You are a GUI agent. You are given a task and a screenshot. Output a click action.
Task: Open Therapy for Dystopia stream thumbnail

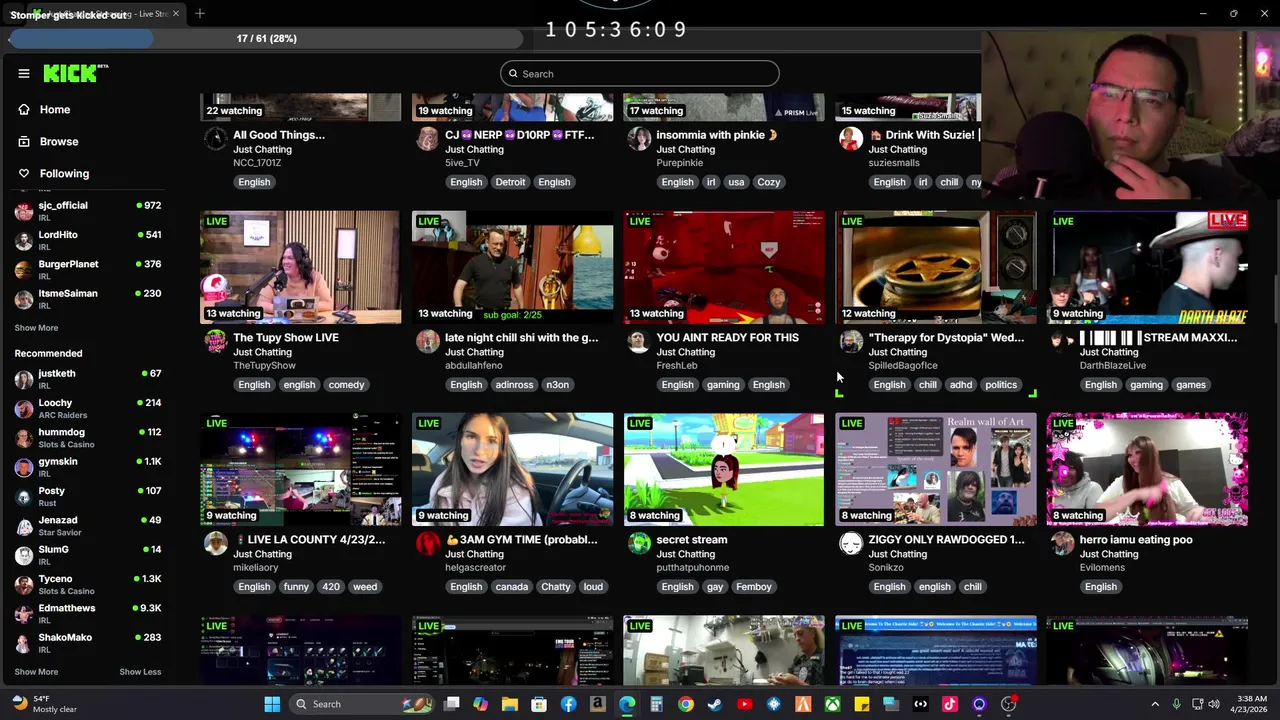[936, 267]
